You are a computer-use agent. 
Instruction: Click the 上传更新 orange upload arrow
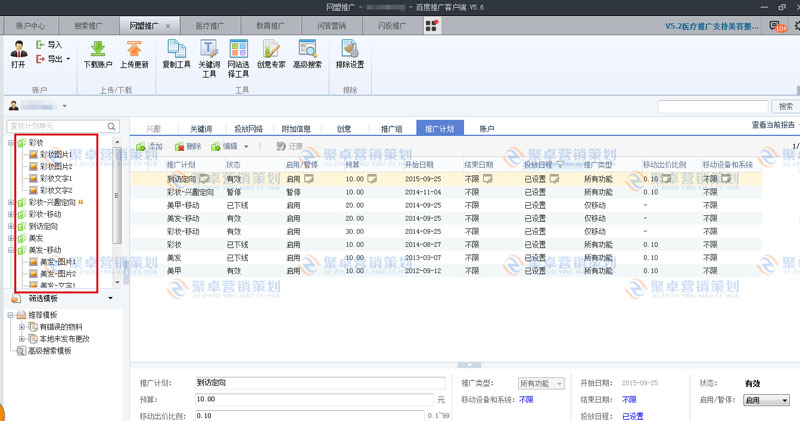[134, 49]
